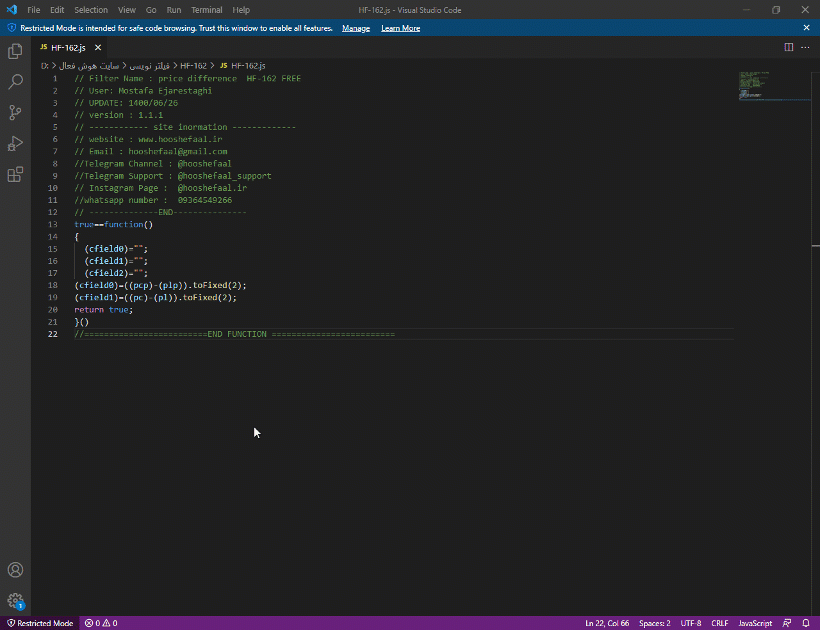Open the Explorer view in activity bar
Screen dimensions: 820x630
[x=15, y=51]
